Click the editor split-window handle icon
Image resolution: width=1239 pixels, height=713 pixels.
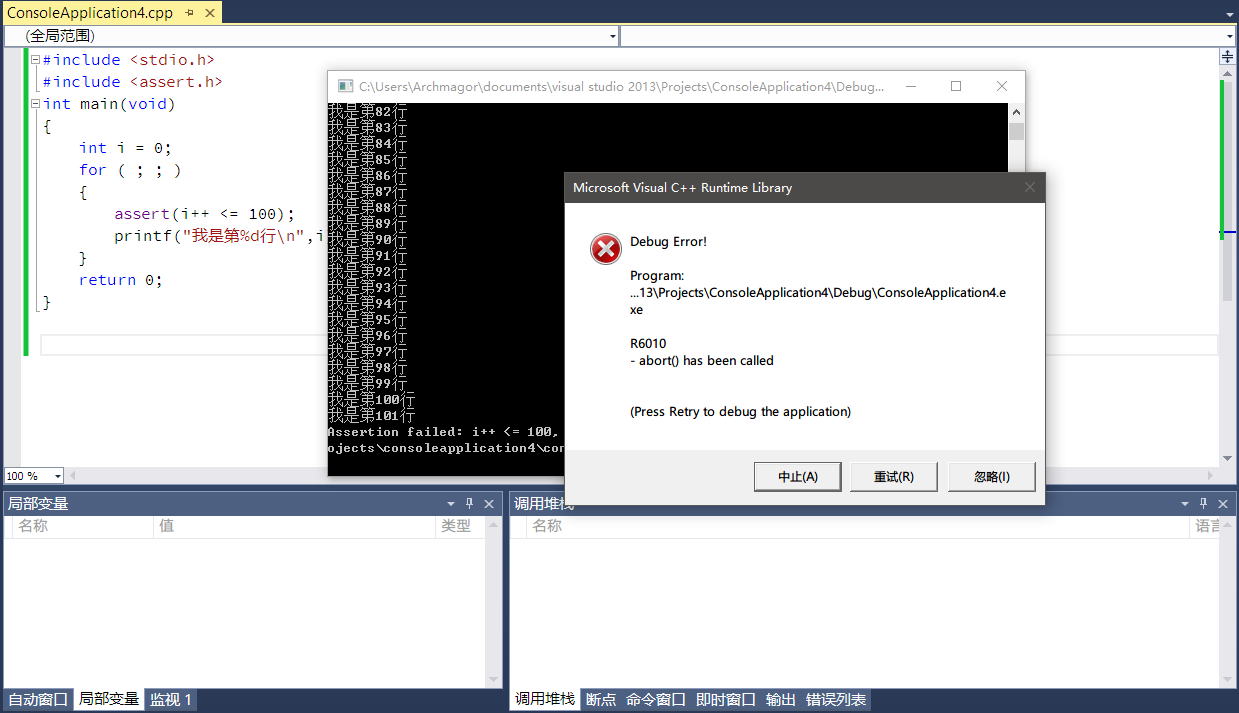tap(1228, 57)
